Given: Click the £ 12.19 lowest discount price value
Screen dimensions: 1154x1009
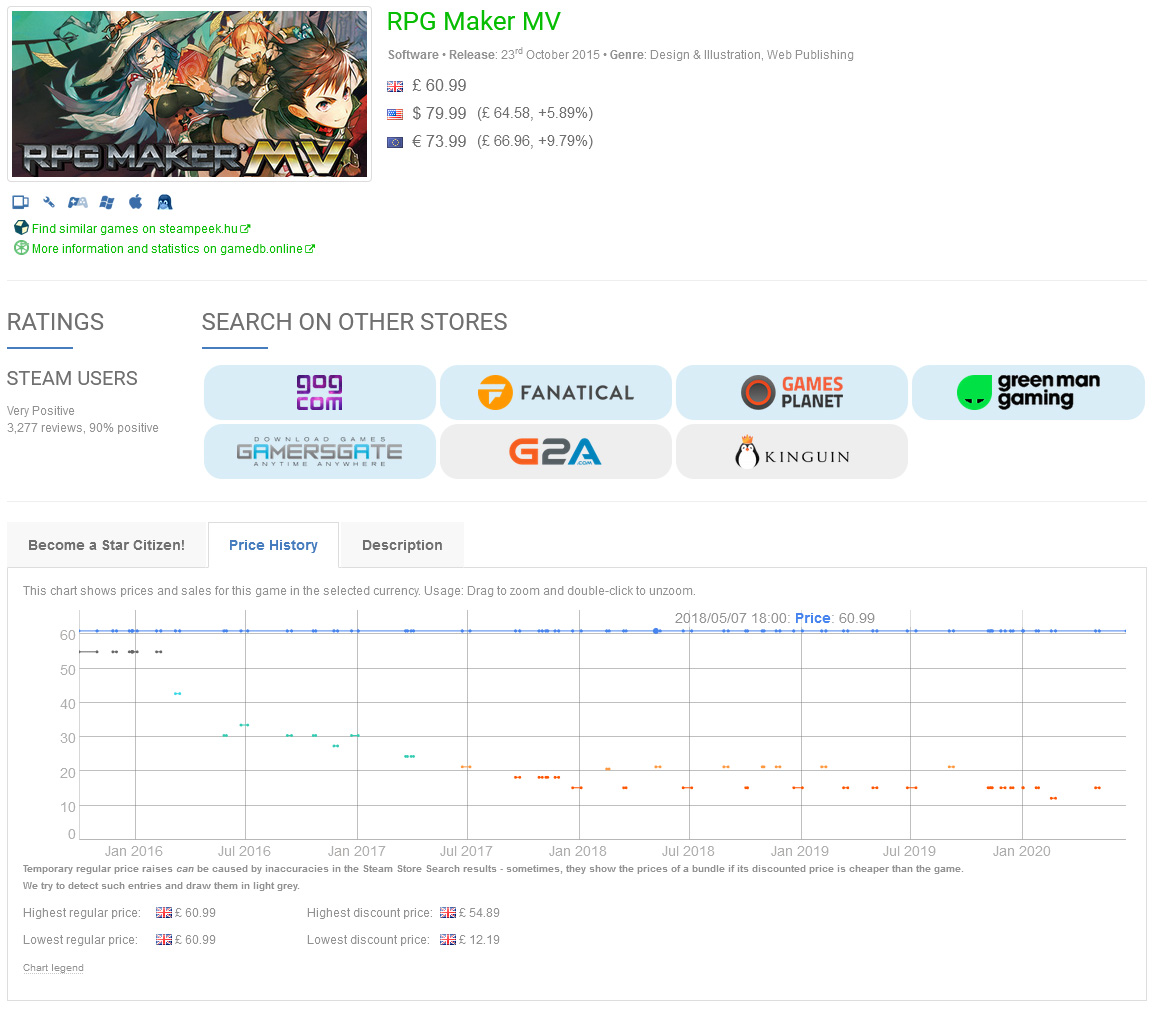Looking at the screenshot, I should click(479, 940).
